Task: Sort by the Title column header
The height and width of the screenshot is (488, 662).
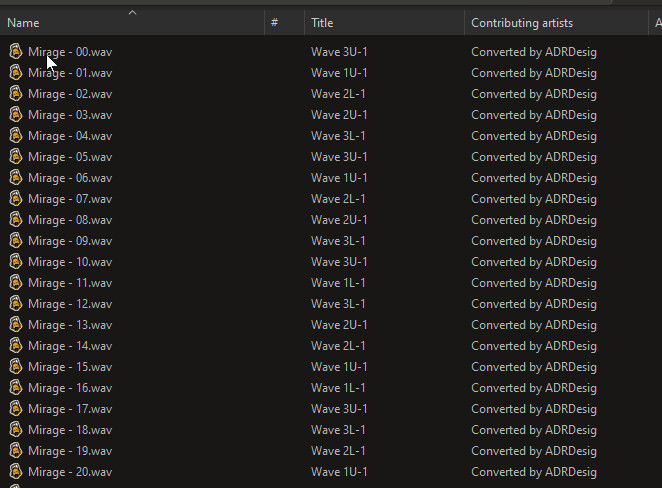Action: coord(384,23)
